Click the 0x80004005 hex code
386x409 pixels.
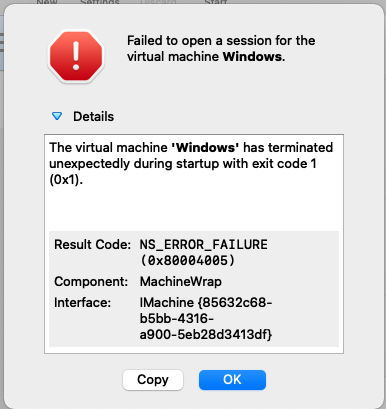187,260
